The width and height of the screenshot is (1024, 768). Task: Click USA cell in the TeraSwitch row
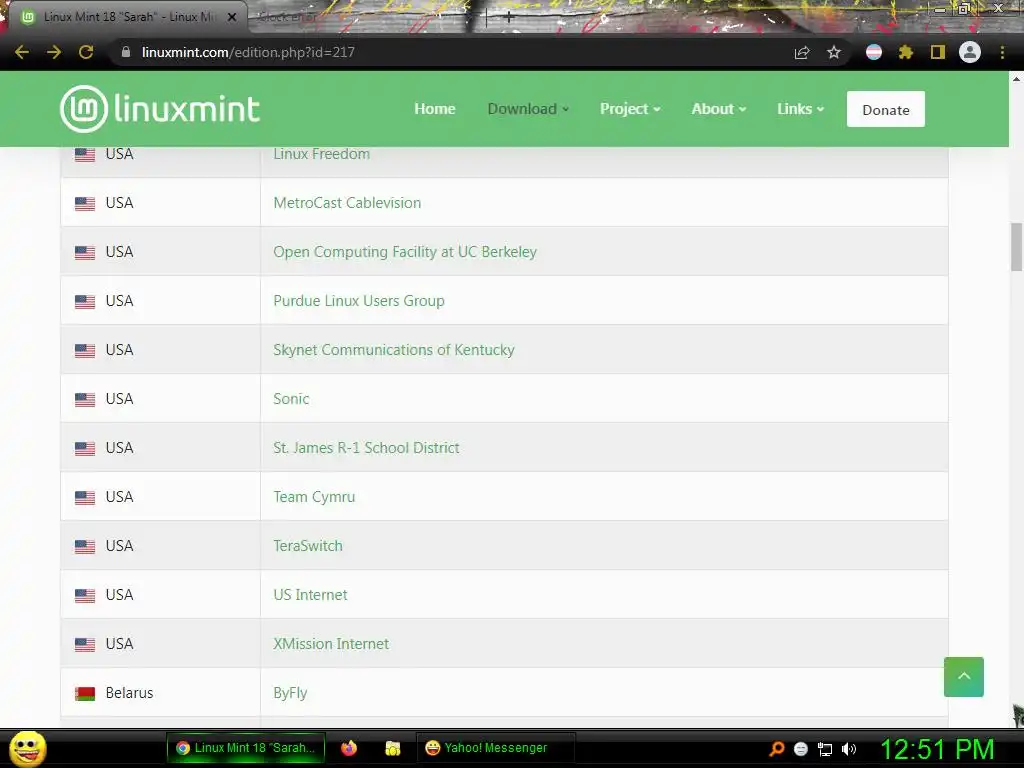coord(161,545)
